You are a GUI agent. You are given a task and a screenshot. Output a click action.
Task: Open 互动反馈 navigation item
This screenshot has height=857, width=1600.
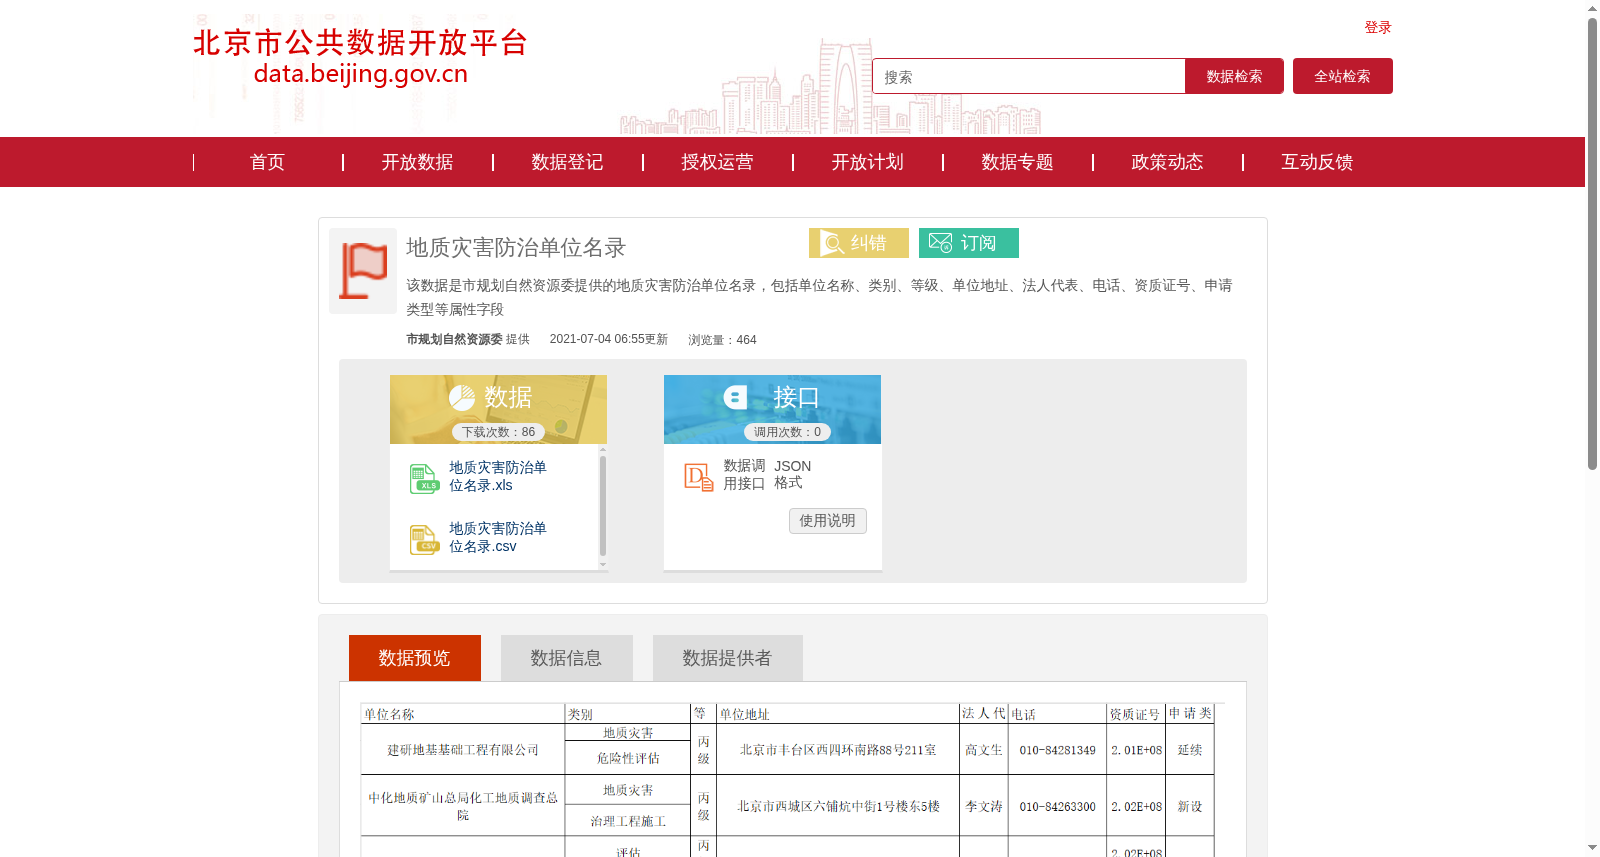coord(1317,162)
